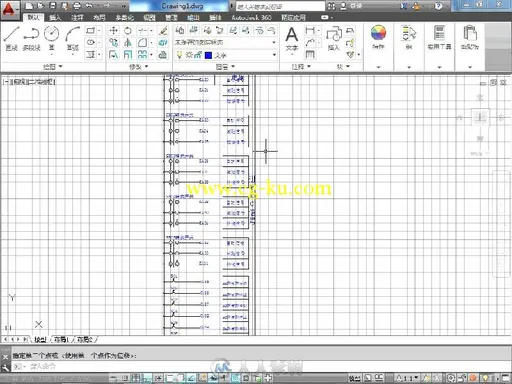Activate the Stretch tool

tap(113, 54)
